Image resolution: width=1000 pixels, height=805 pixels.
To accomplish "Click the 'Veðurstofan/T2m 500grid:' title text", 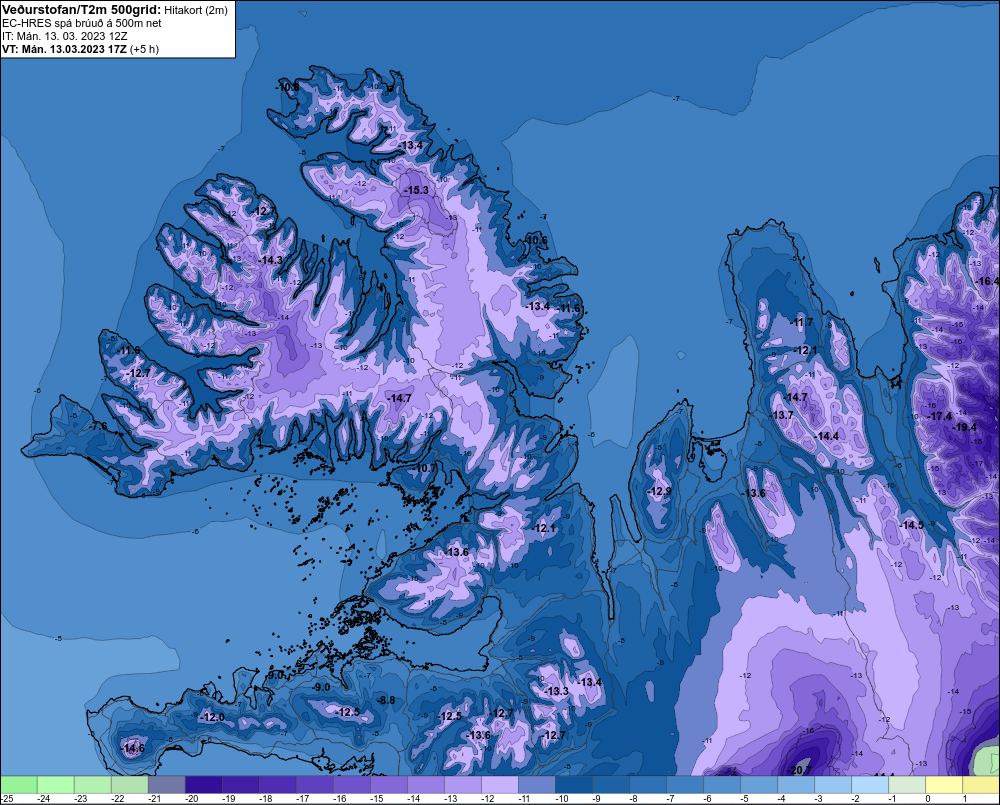I will coord(82,10).
